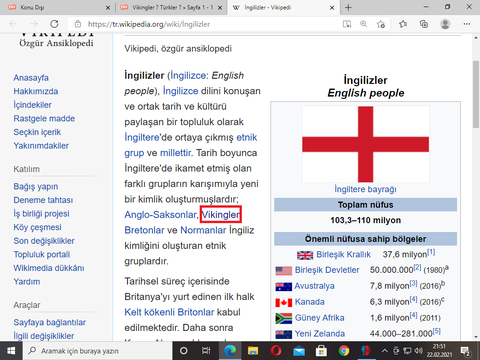Open Google Chrome from the taskbar

344,351
